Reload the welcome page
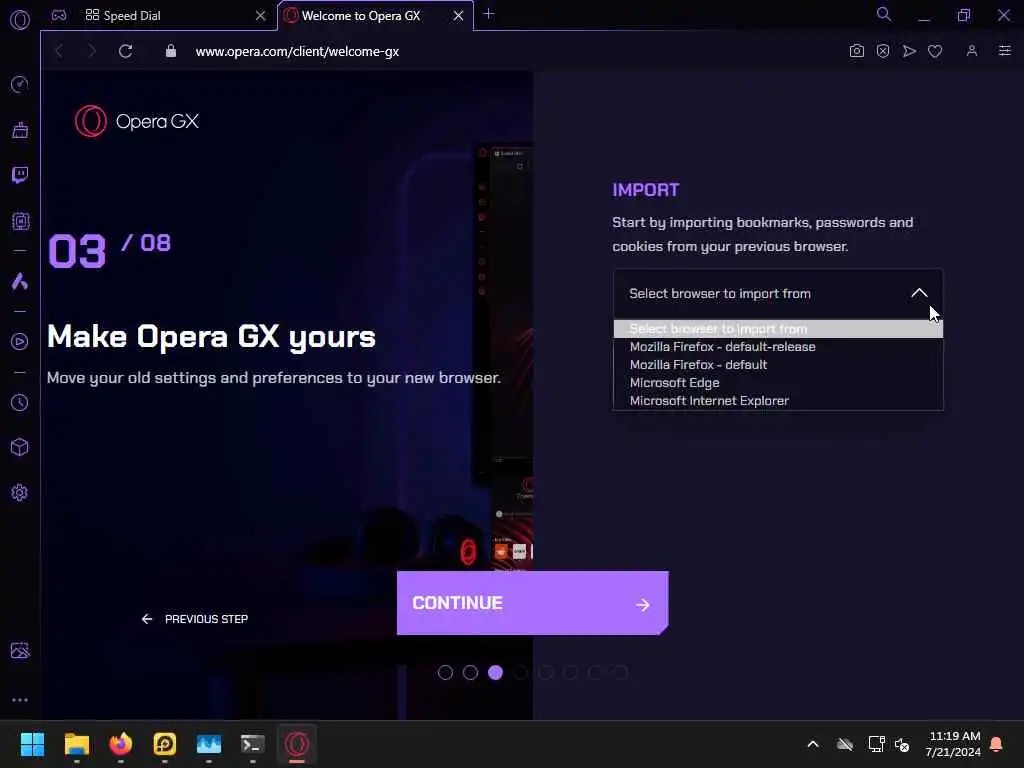 (125, 51)
